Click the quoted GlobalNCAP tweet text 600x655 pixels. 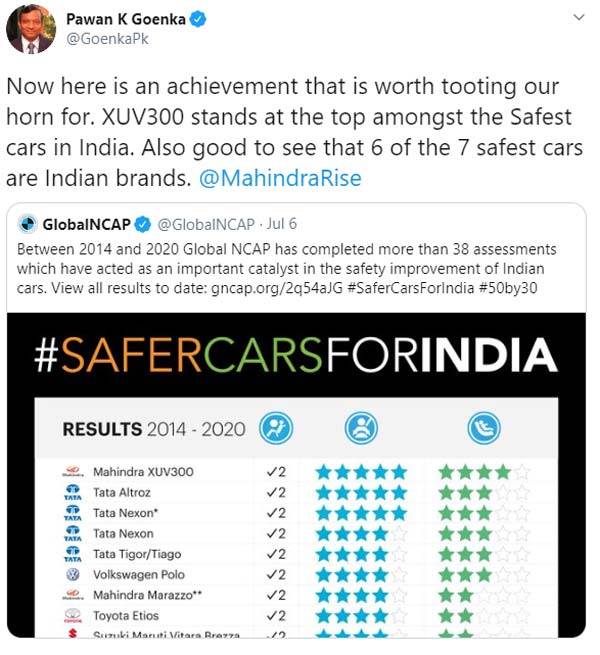pyautogui.click(x=295, y=265)
